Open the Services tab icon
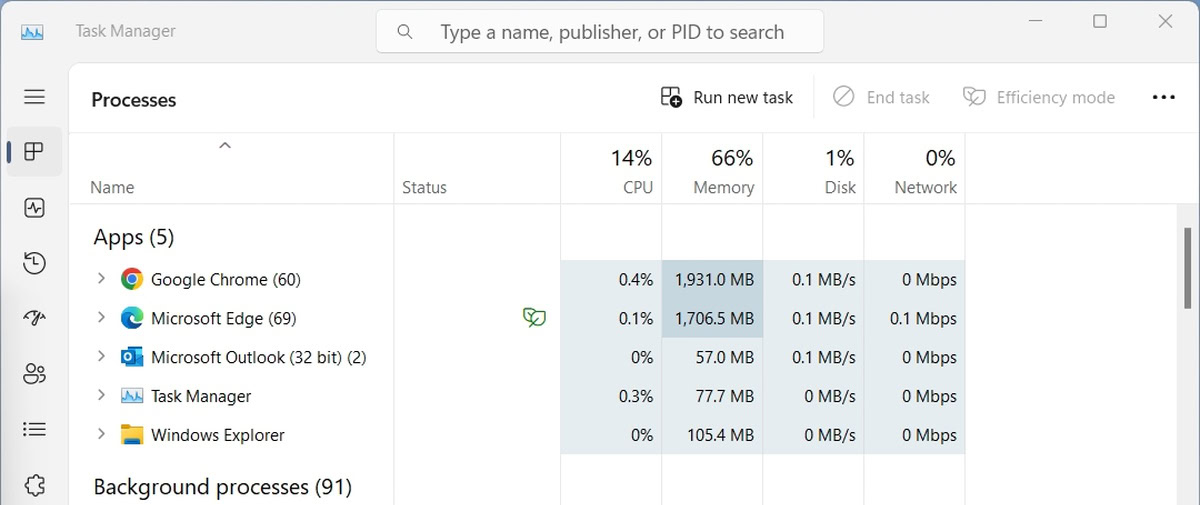 point(34,485)
